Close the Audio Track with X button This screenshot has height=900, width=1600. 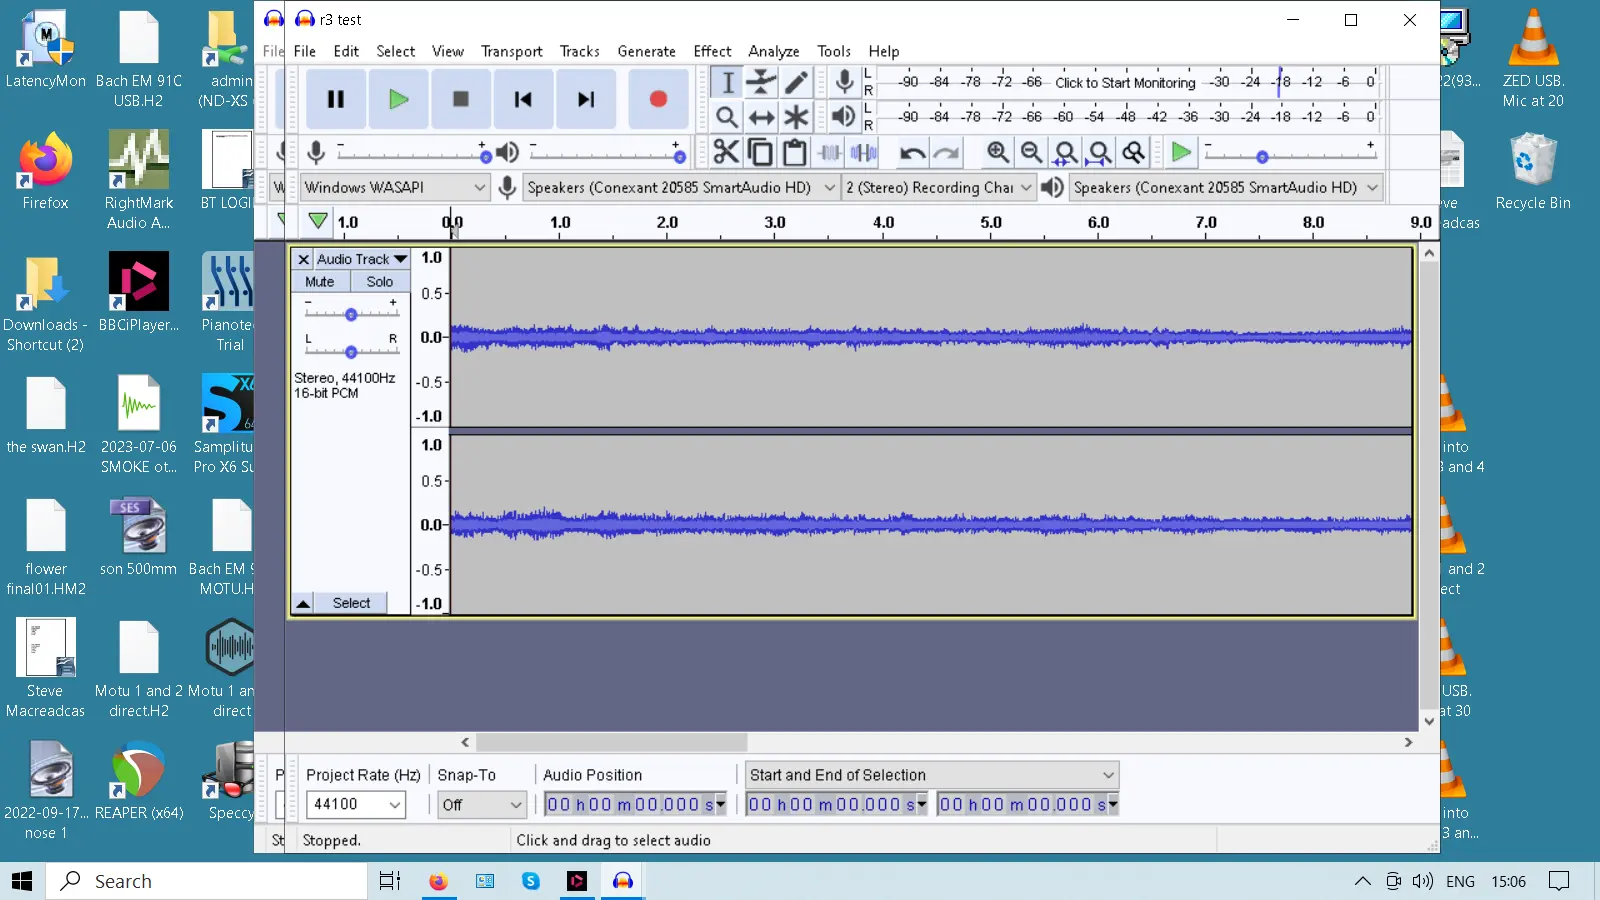click(303, 259)
